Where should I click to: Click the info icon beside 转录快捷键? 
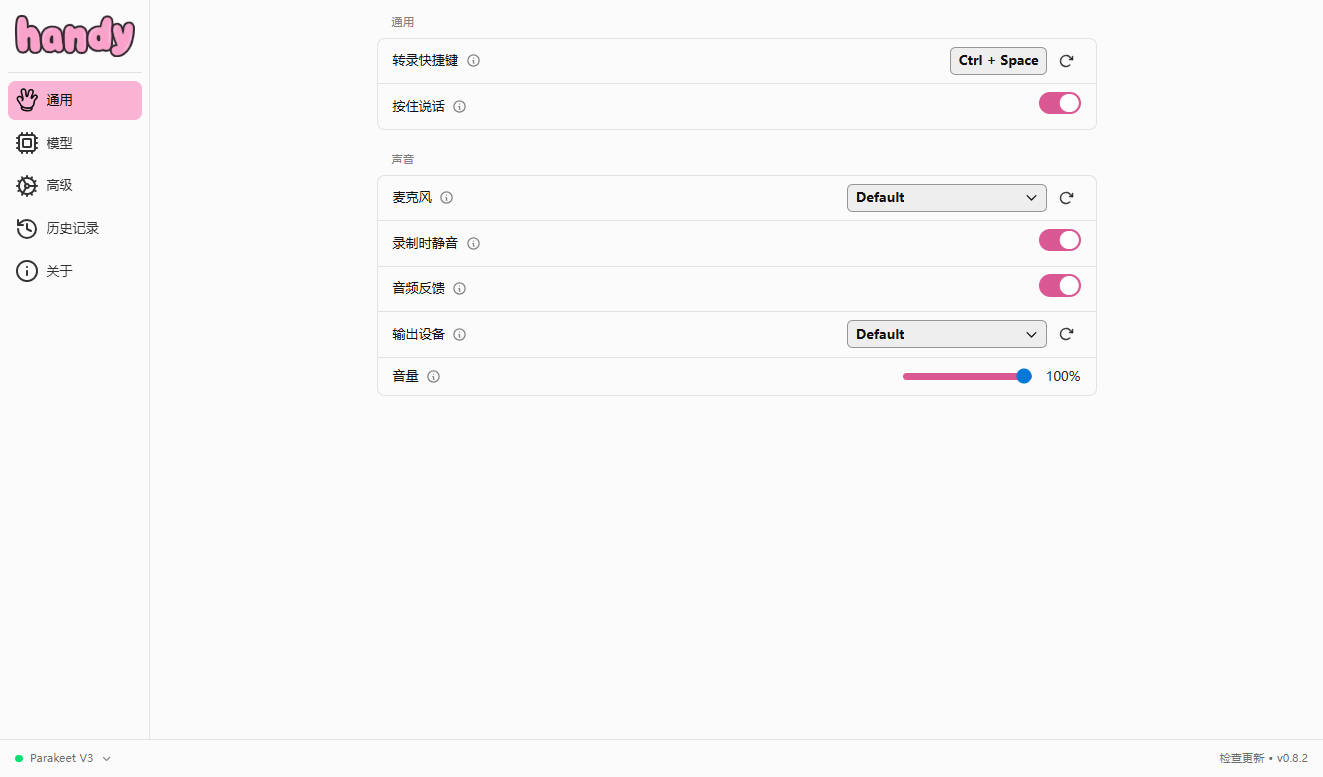point(474,61)
